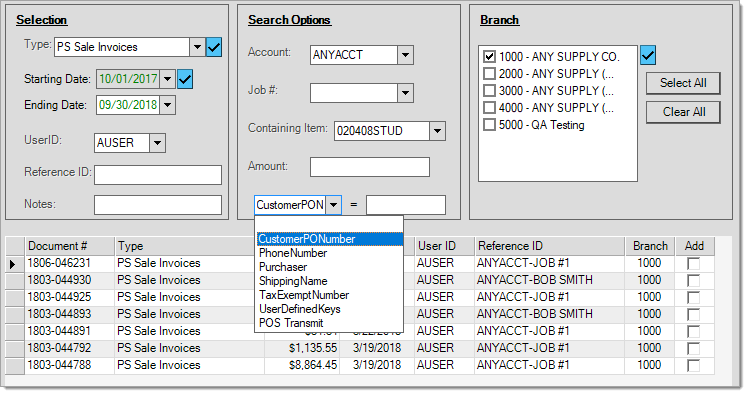Screen dimensions: 747x394
Task: Select ShippingName from the list
Action: (329, 281)
